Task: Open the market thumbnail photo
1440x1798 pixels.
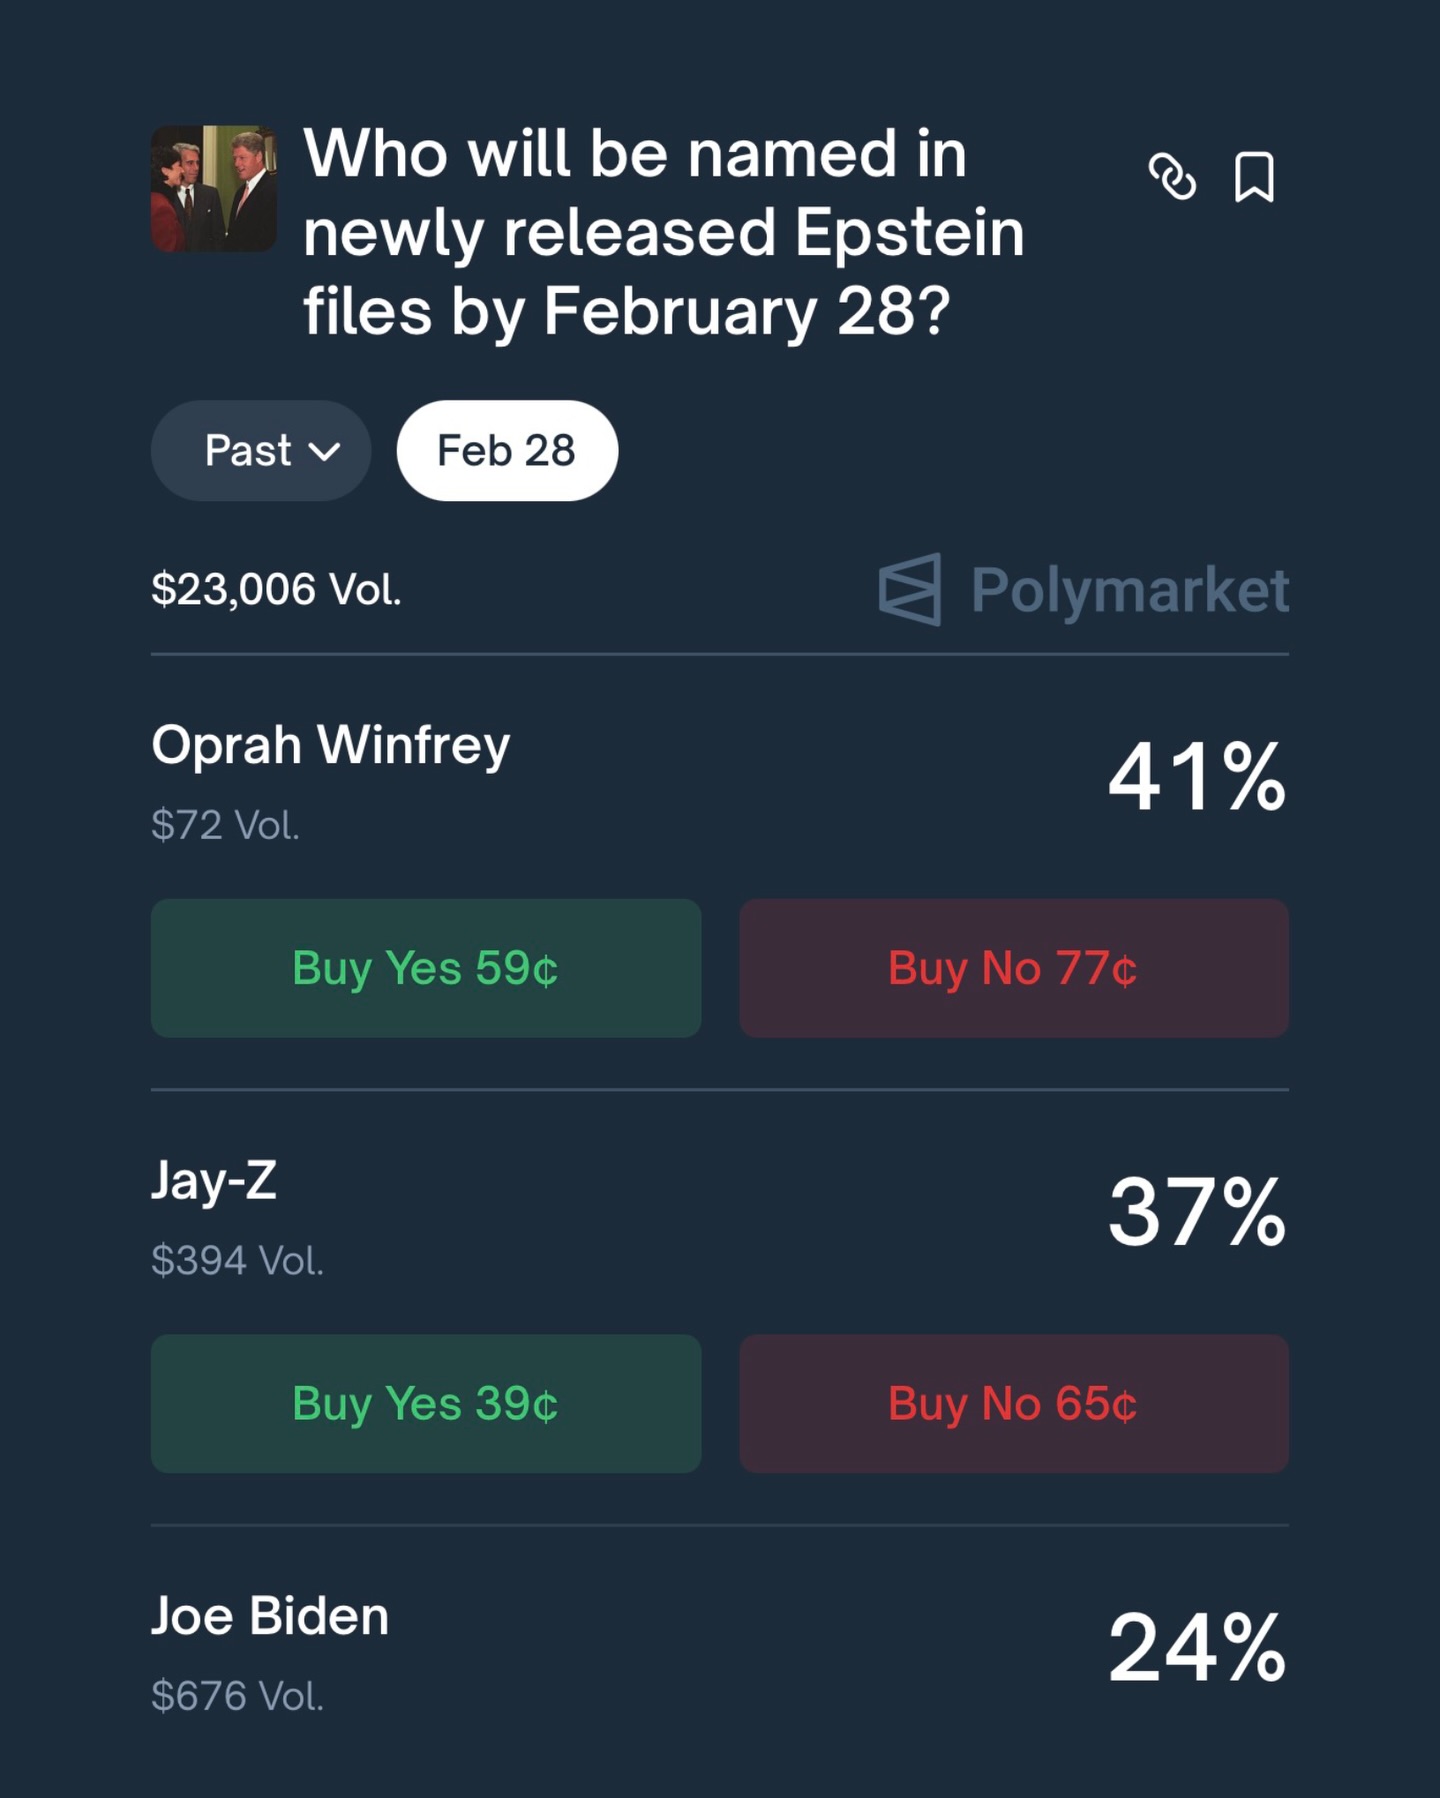Action: pos(214,189)
